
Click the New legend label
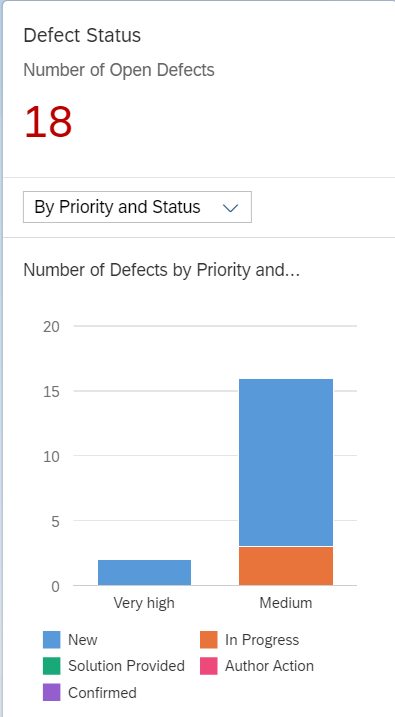click(x=83, y=640)
